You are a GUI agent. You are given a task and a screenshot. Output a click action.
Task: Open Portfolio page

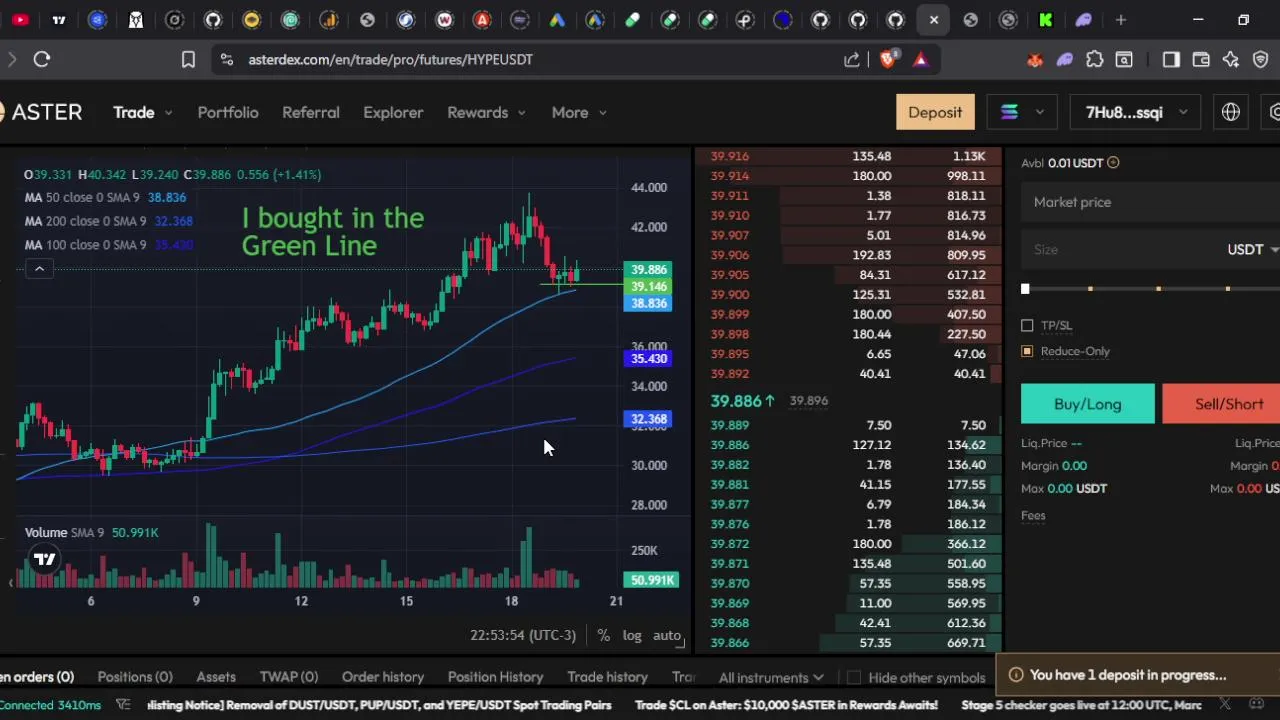228,112
